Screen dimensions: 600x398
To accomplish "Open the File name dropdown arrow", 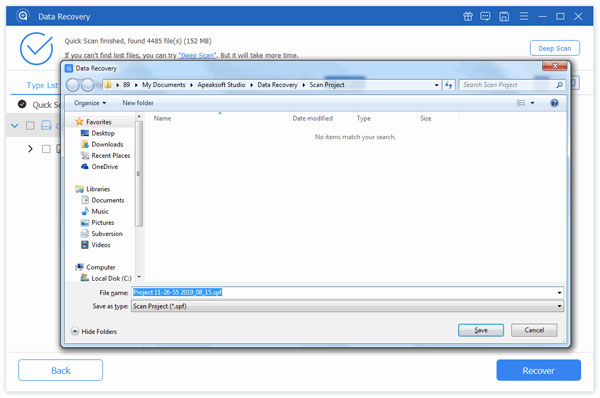I will 559,293.
